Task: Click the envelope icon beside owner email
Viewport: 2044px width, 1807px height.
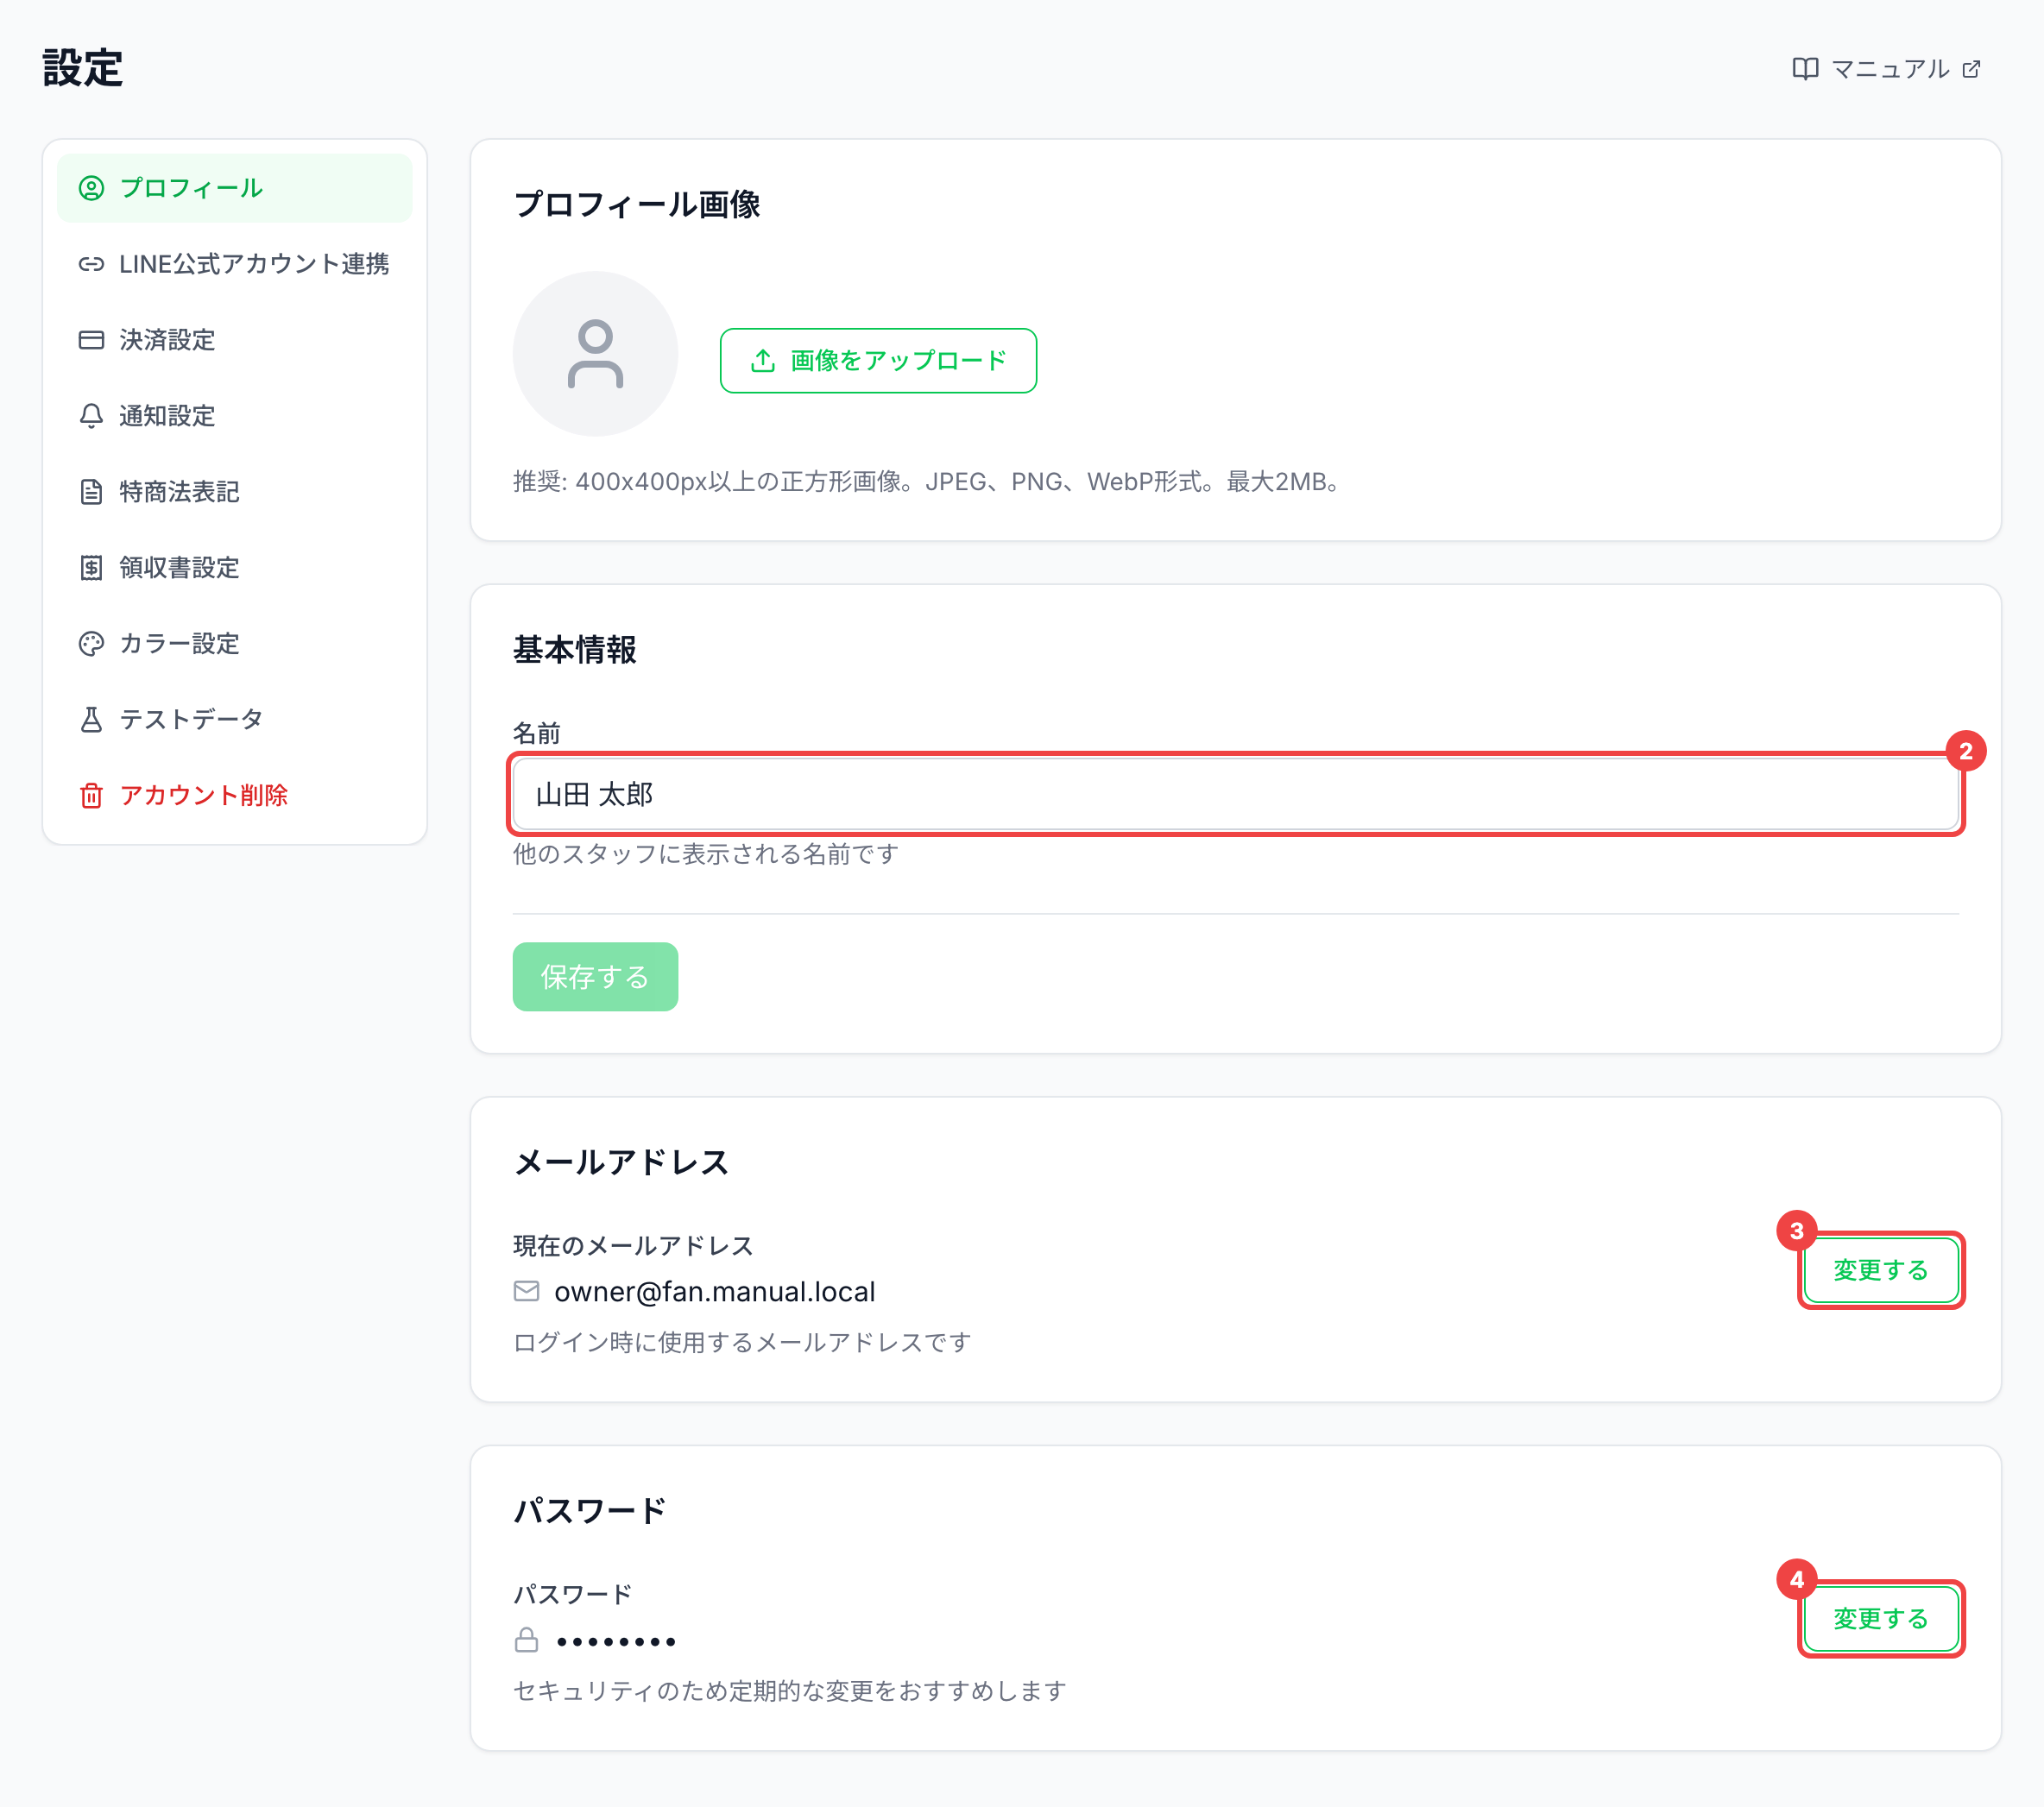Action: pos(526,1291)
